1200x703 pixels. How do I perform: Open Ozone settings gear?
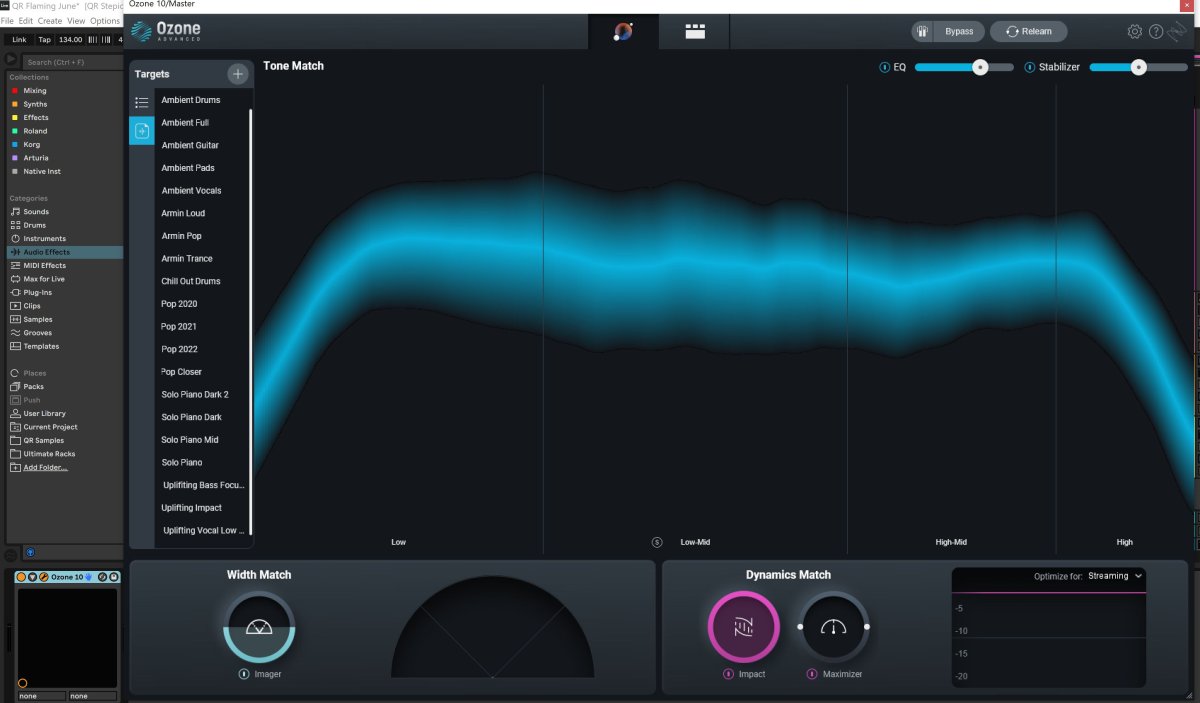tap(1134, 31)
